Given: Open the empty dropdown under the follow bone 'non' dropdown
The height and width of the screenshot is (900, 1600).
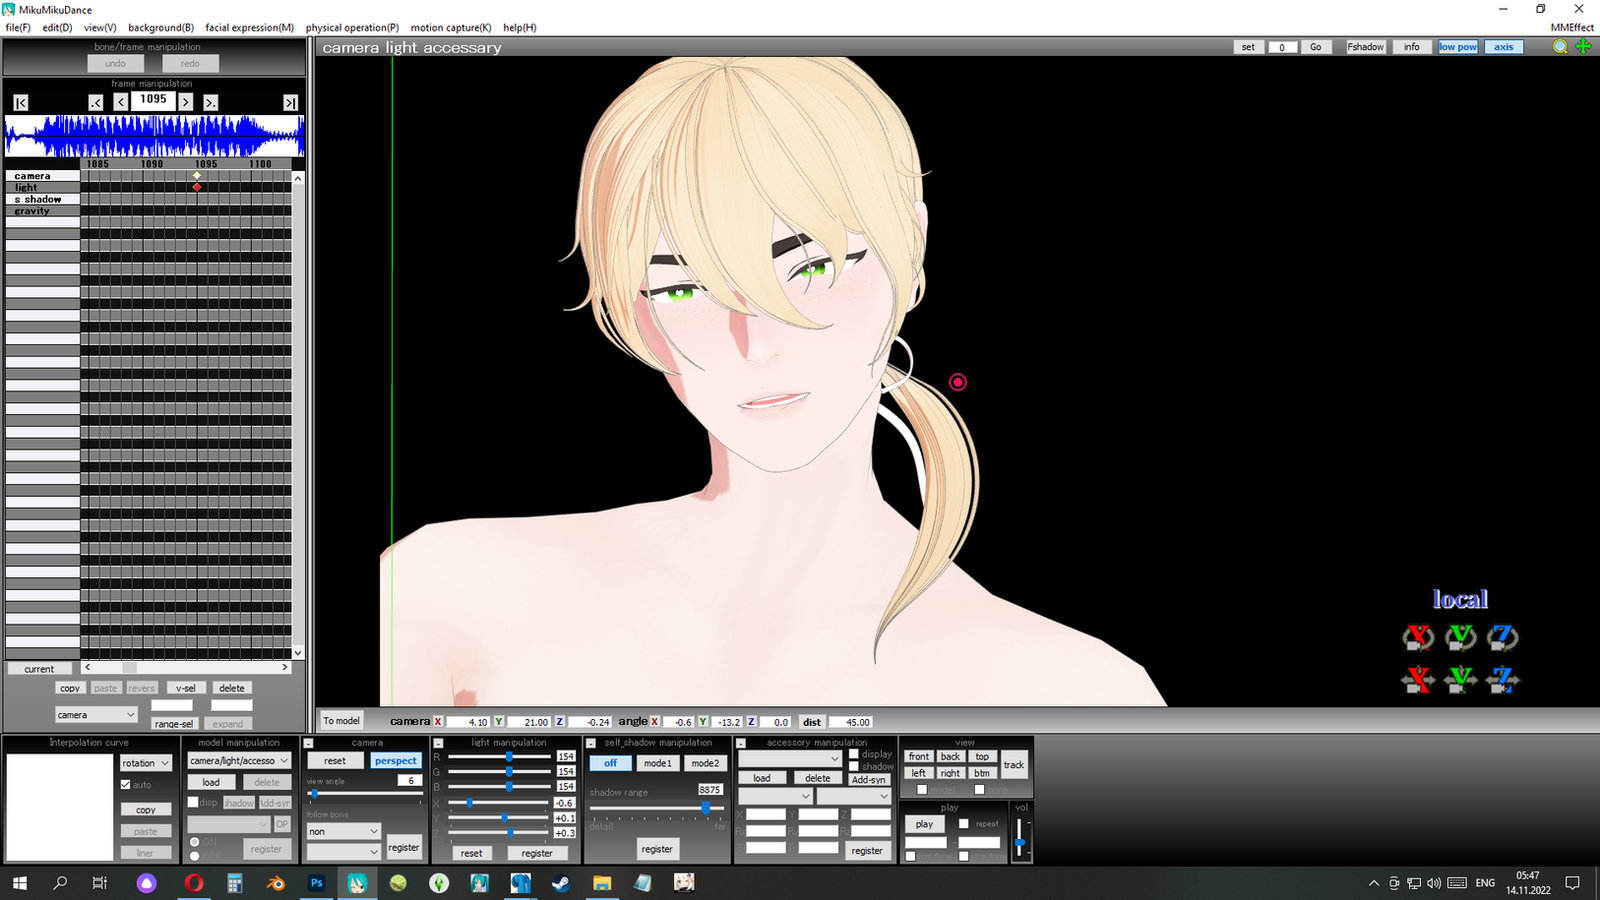Looking at the screenshot, I should coord(343,851).
